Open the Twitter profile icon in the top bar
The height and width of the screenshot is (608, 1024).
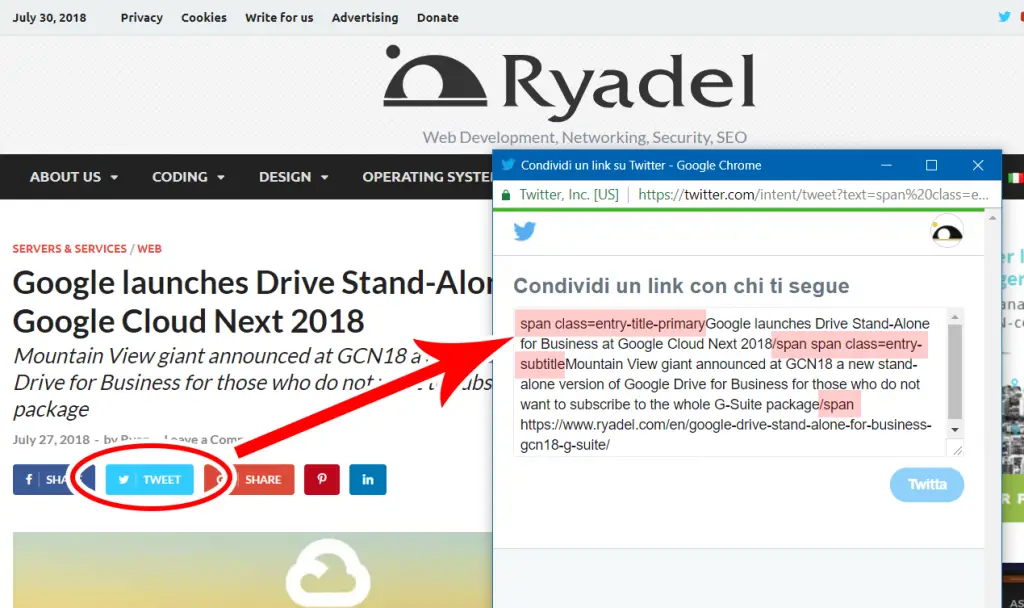pos(1004,17)
